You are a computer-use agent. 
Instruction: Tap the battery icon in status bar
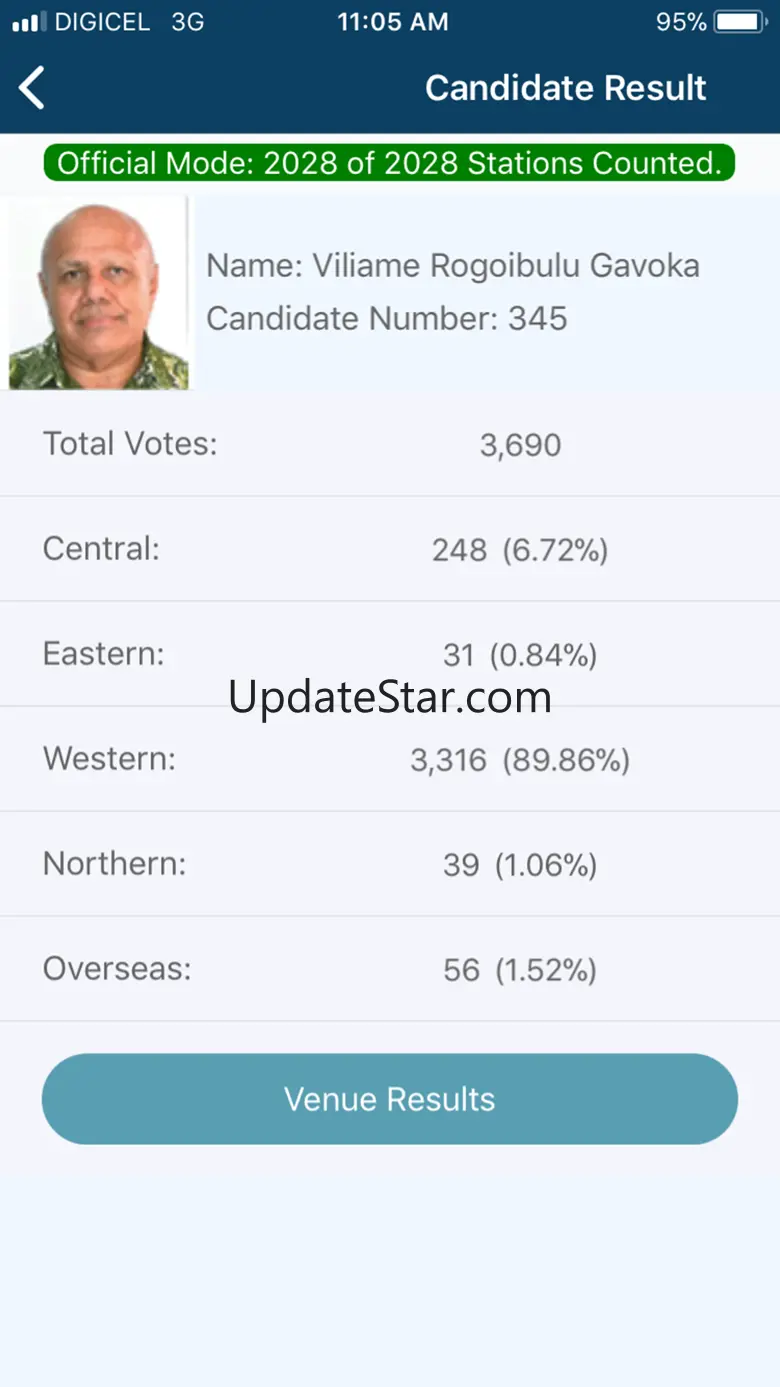(x=741, y=22)
